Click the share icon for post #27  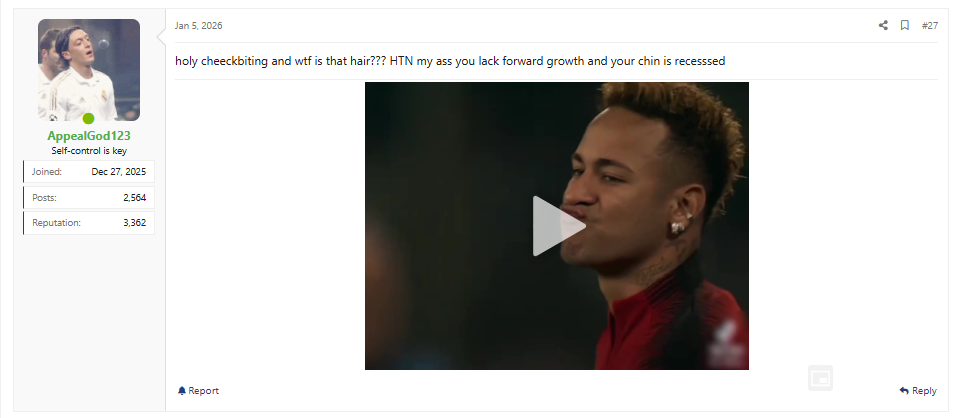click(883, 25)
